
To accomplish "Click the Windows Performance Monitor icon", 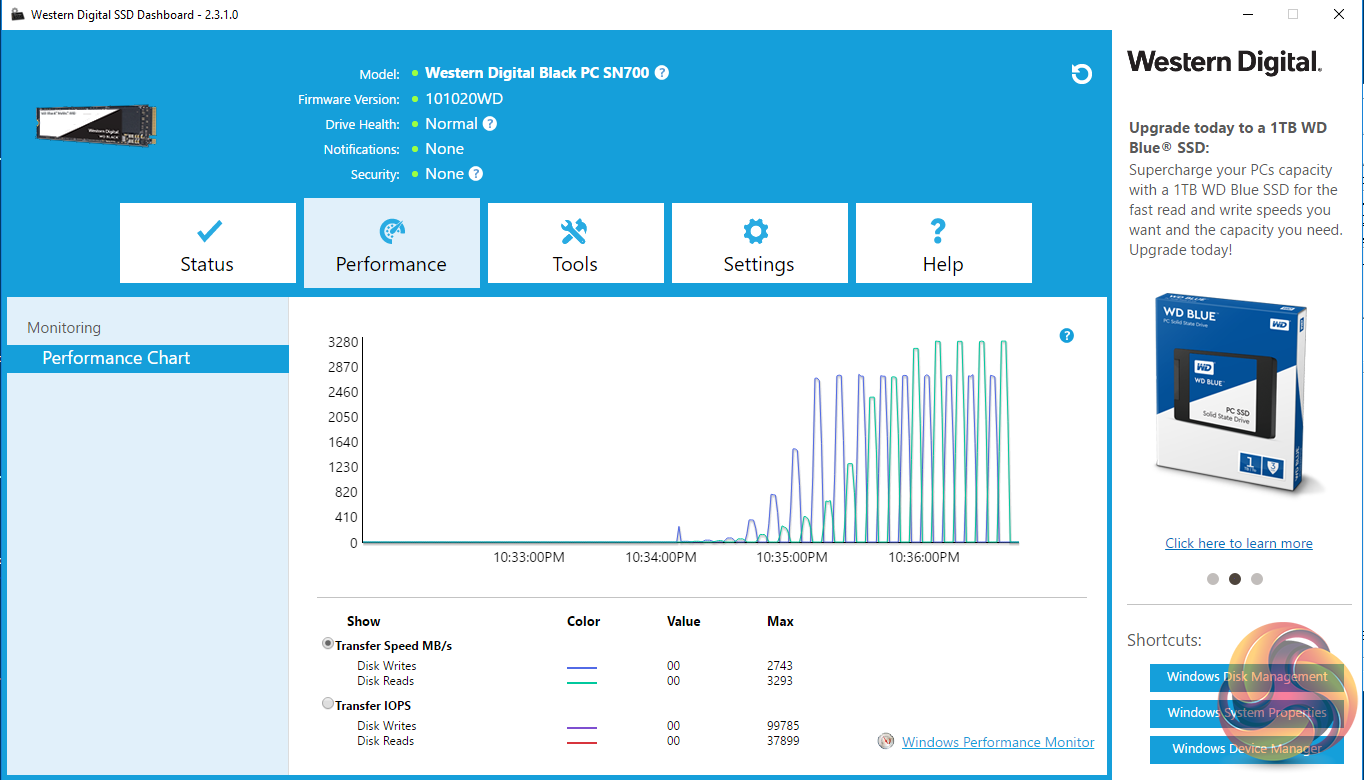I will click(x=885, y=742).
